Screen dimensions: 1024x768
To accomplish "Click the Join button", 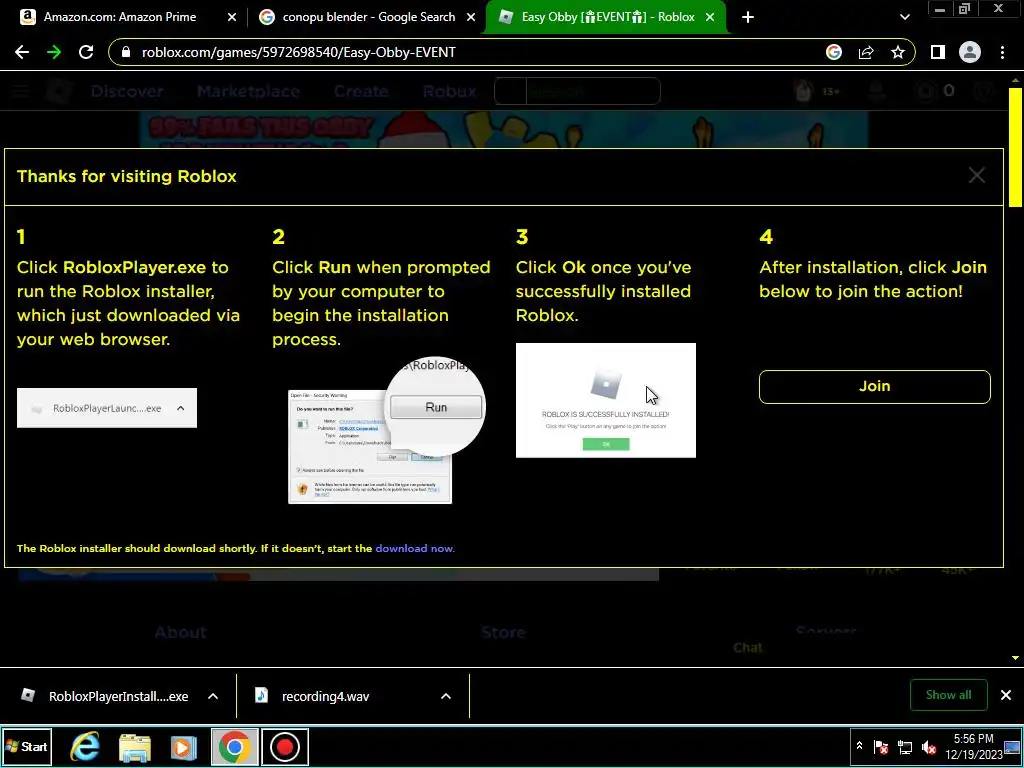I will 874,387.
